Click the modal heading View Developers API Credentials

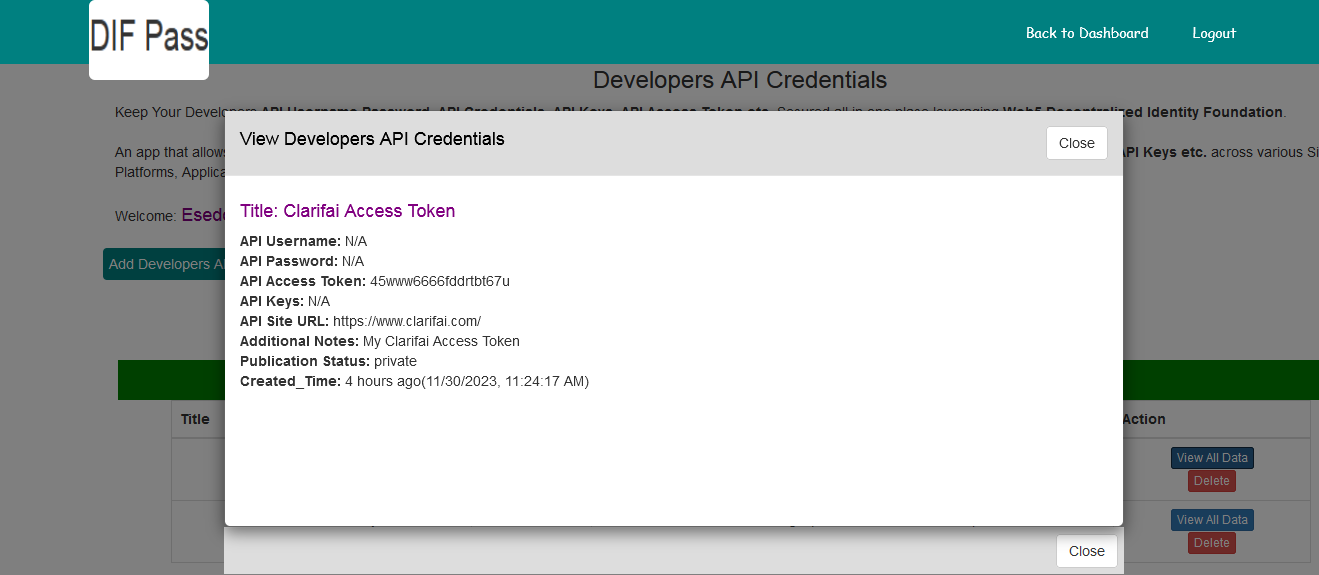click(372, 139)
